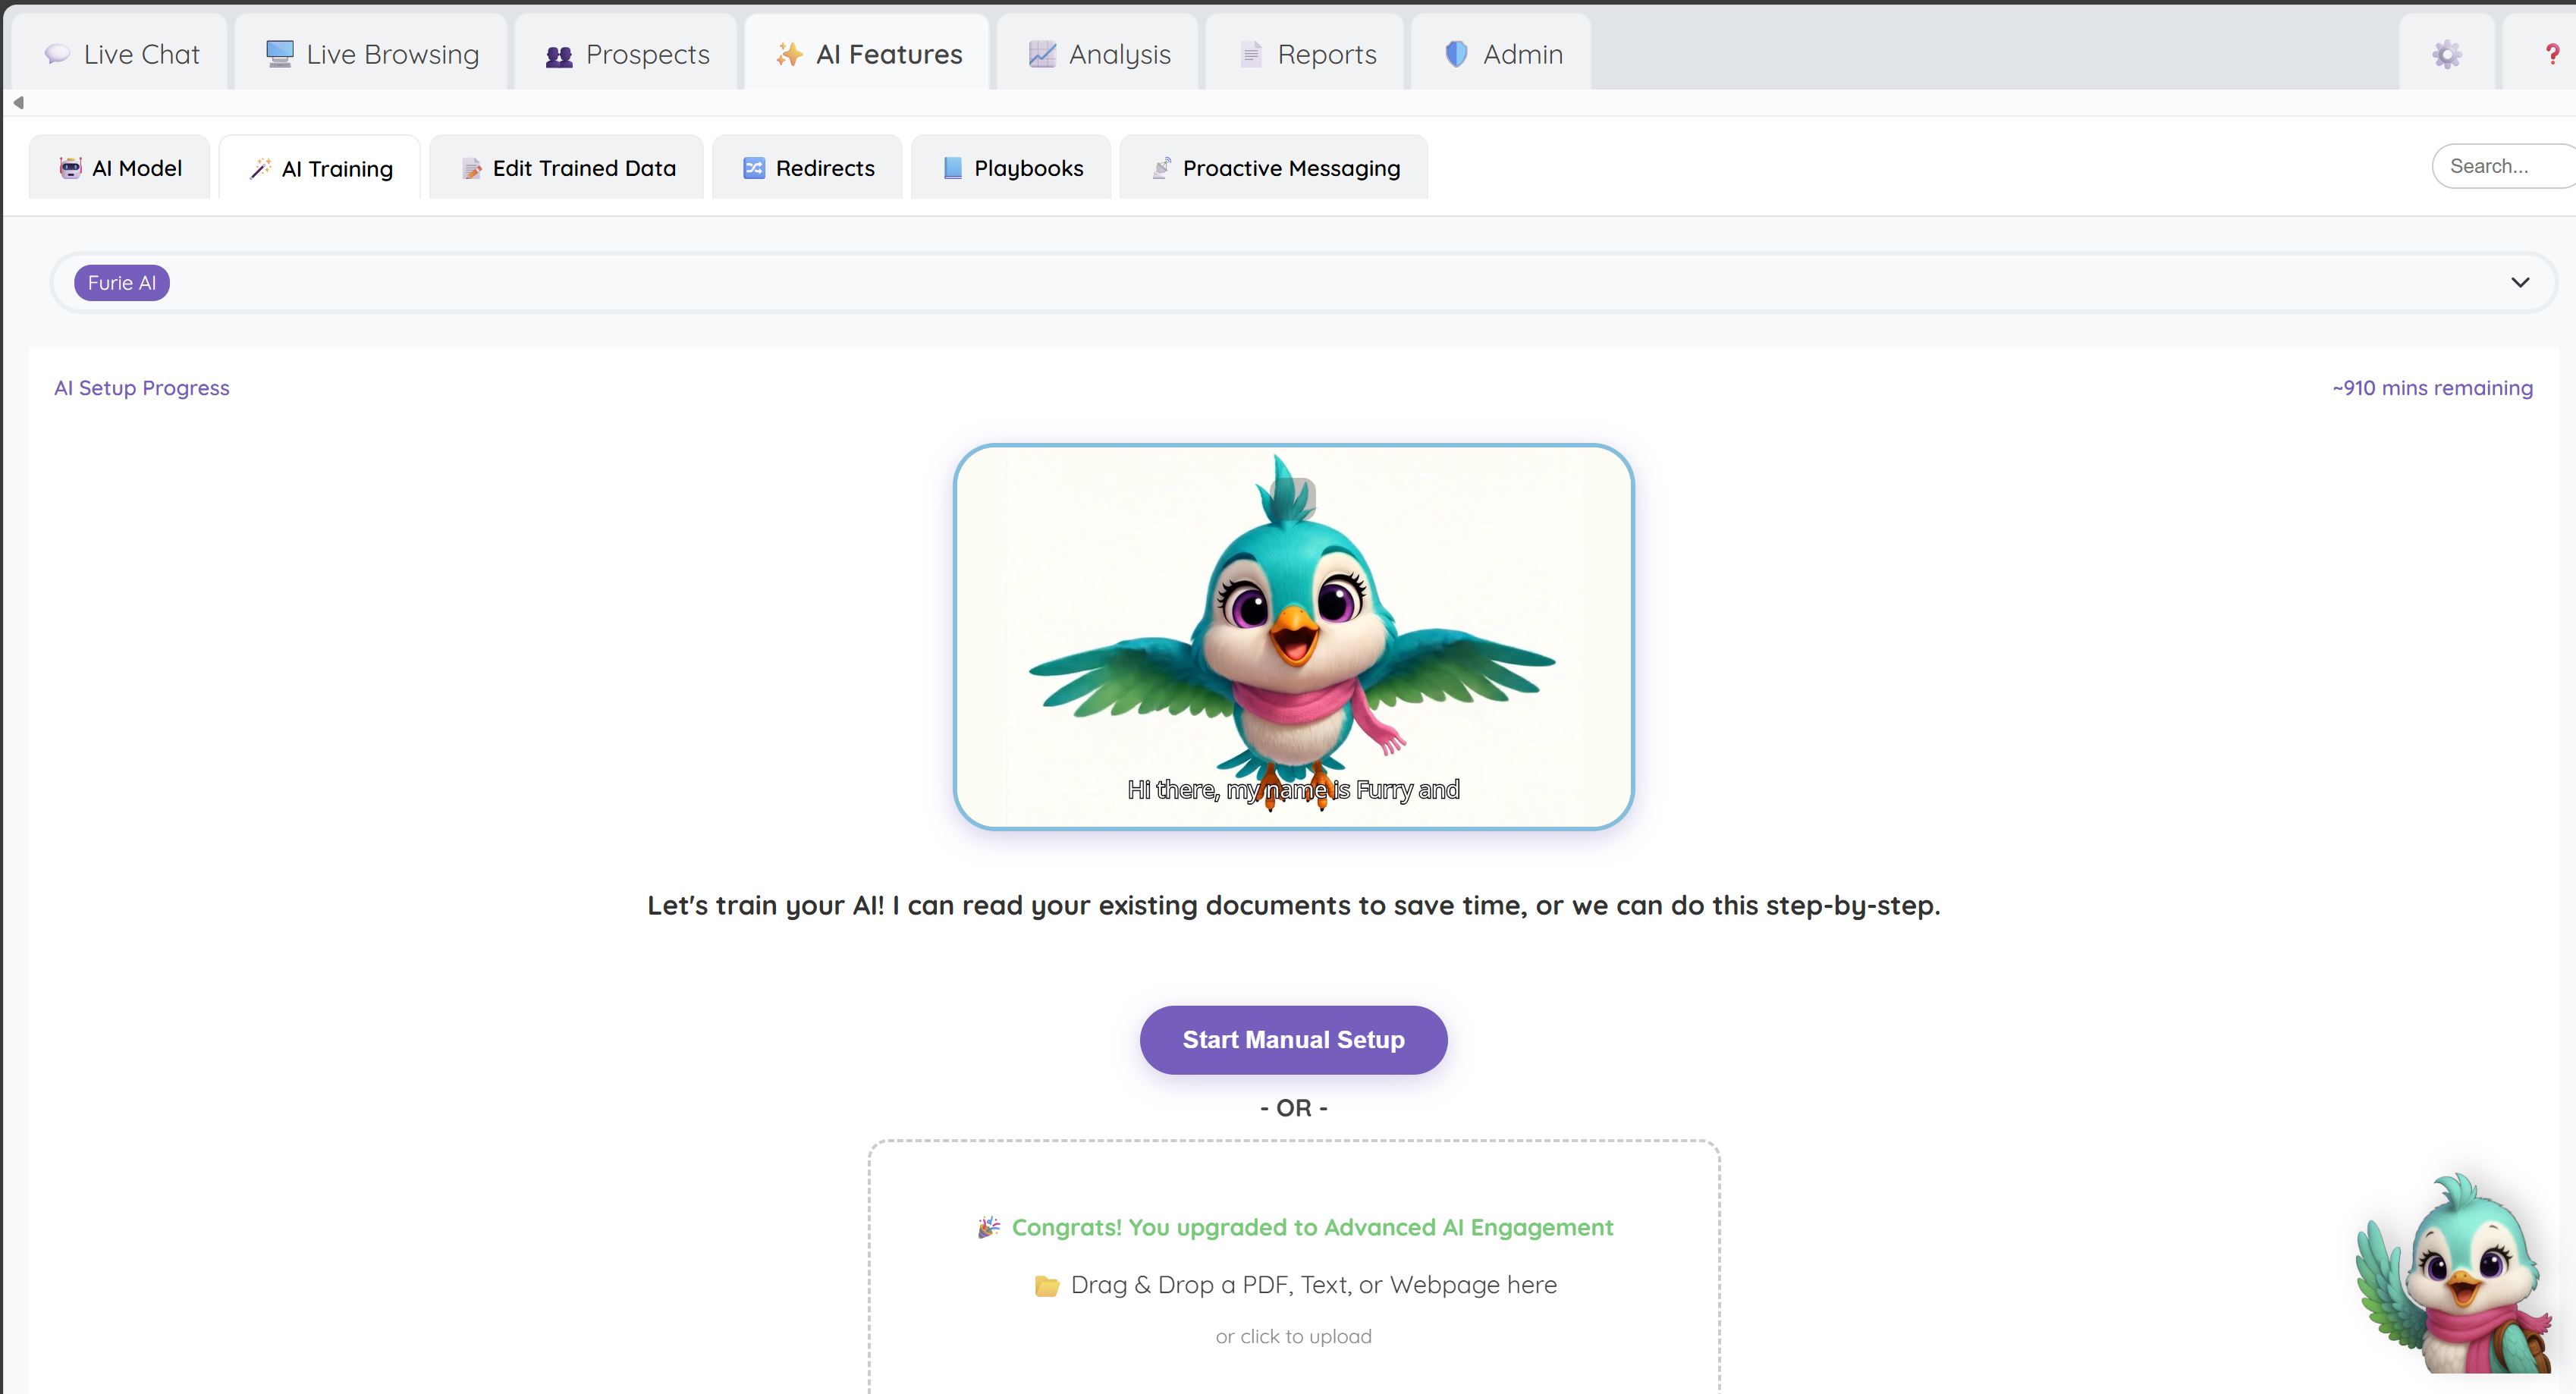Collapse the panel with the left arrow
The height and width of the screenshot is (1394, 2576).
click(17, 101)
